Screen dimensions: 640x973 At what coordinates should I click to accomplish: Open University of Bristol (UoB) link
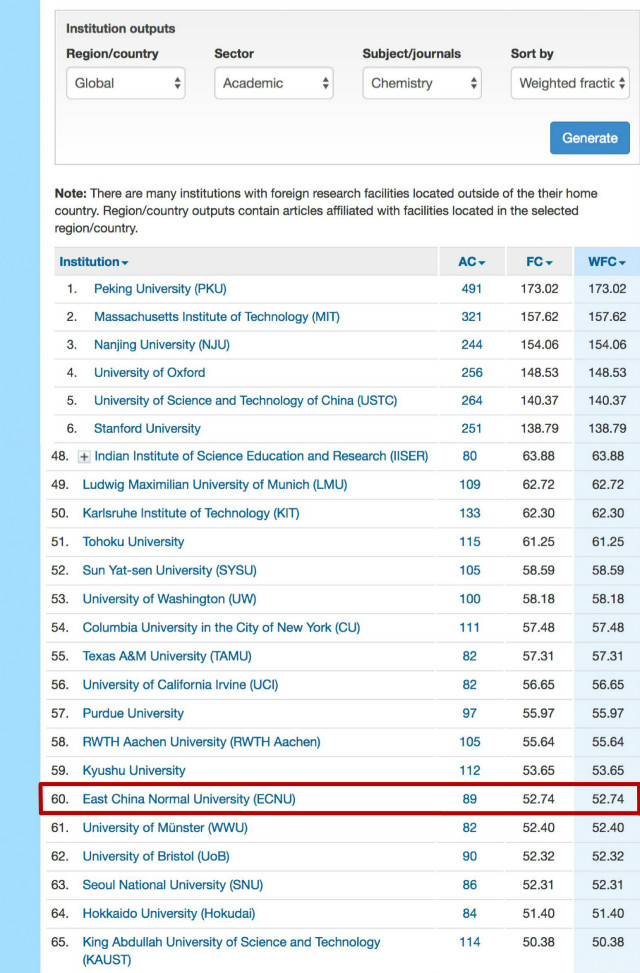click(164, 856)
